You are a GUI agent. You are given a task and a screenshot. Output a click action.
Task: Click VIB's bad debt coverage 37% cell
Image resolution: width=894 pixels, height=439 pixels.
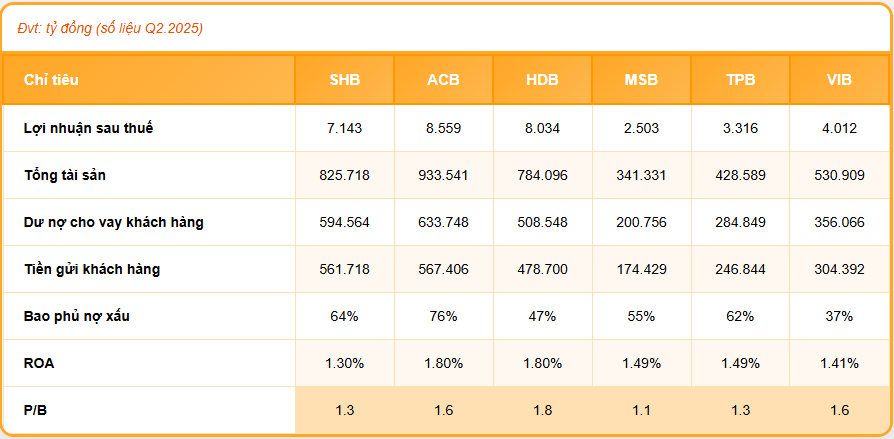click(839, 316)
